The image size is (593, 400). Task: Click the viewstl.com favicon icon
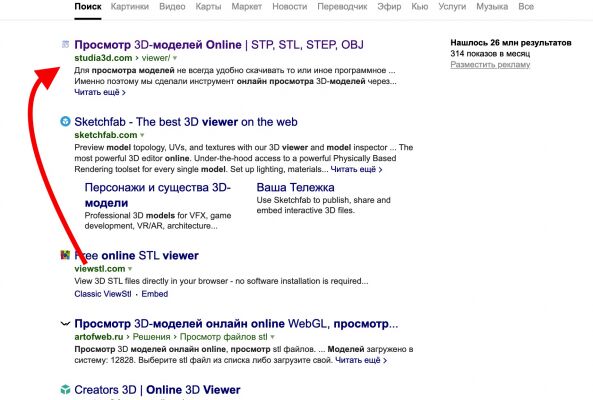point(65,255)
